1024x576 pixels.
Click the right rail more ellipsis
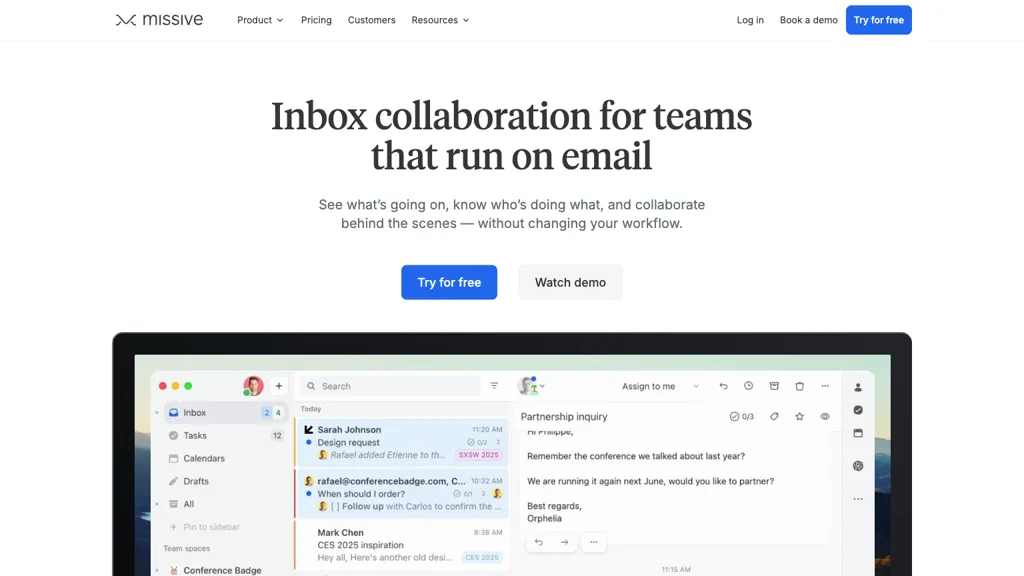[858, 499]
